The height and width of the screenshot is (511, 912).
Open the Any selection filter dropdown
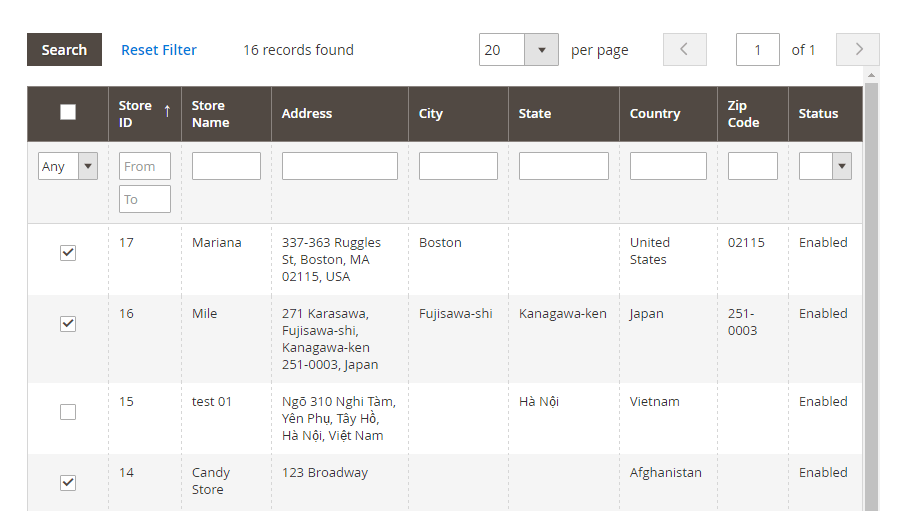(68, 167)
